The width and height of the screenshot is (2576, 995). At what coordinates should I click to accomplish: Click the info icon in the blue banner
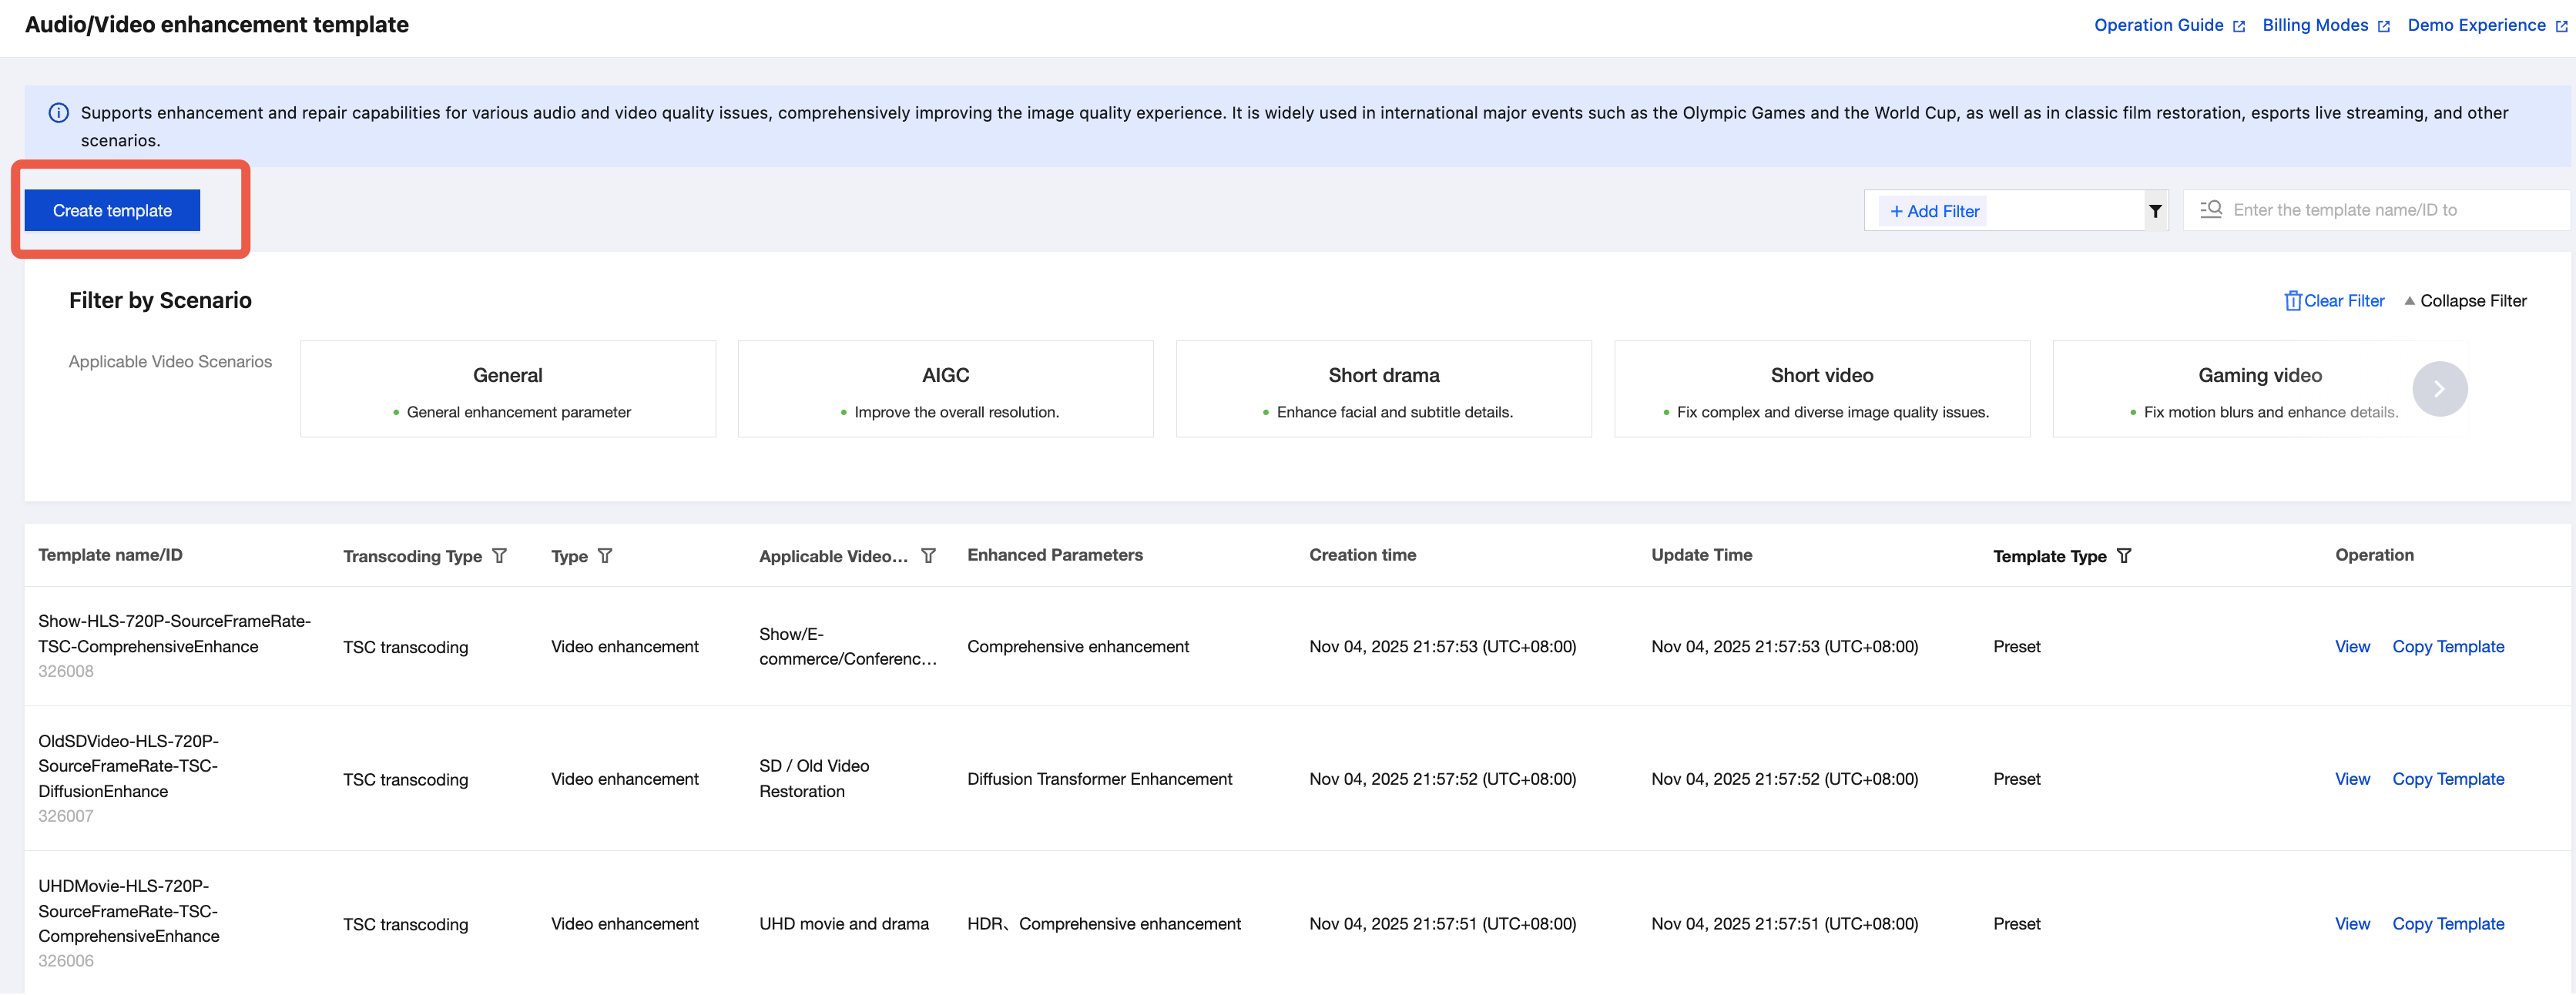59,113
